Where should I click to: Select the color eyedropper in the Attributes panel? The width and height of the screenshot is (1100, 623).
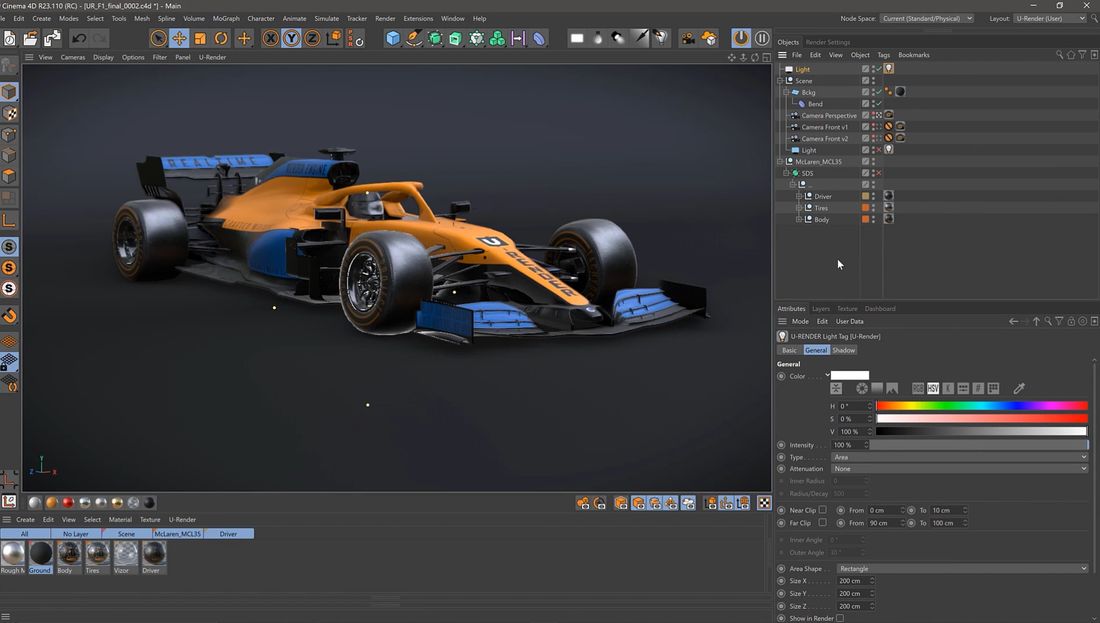point(1018,388)
